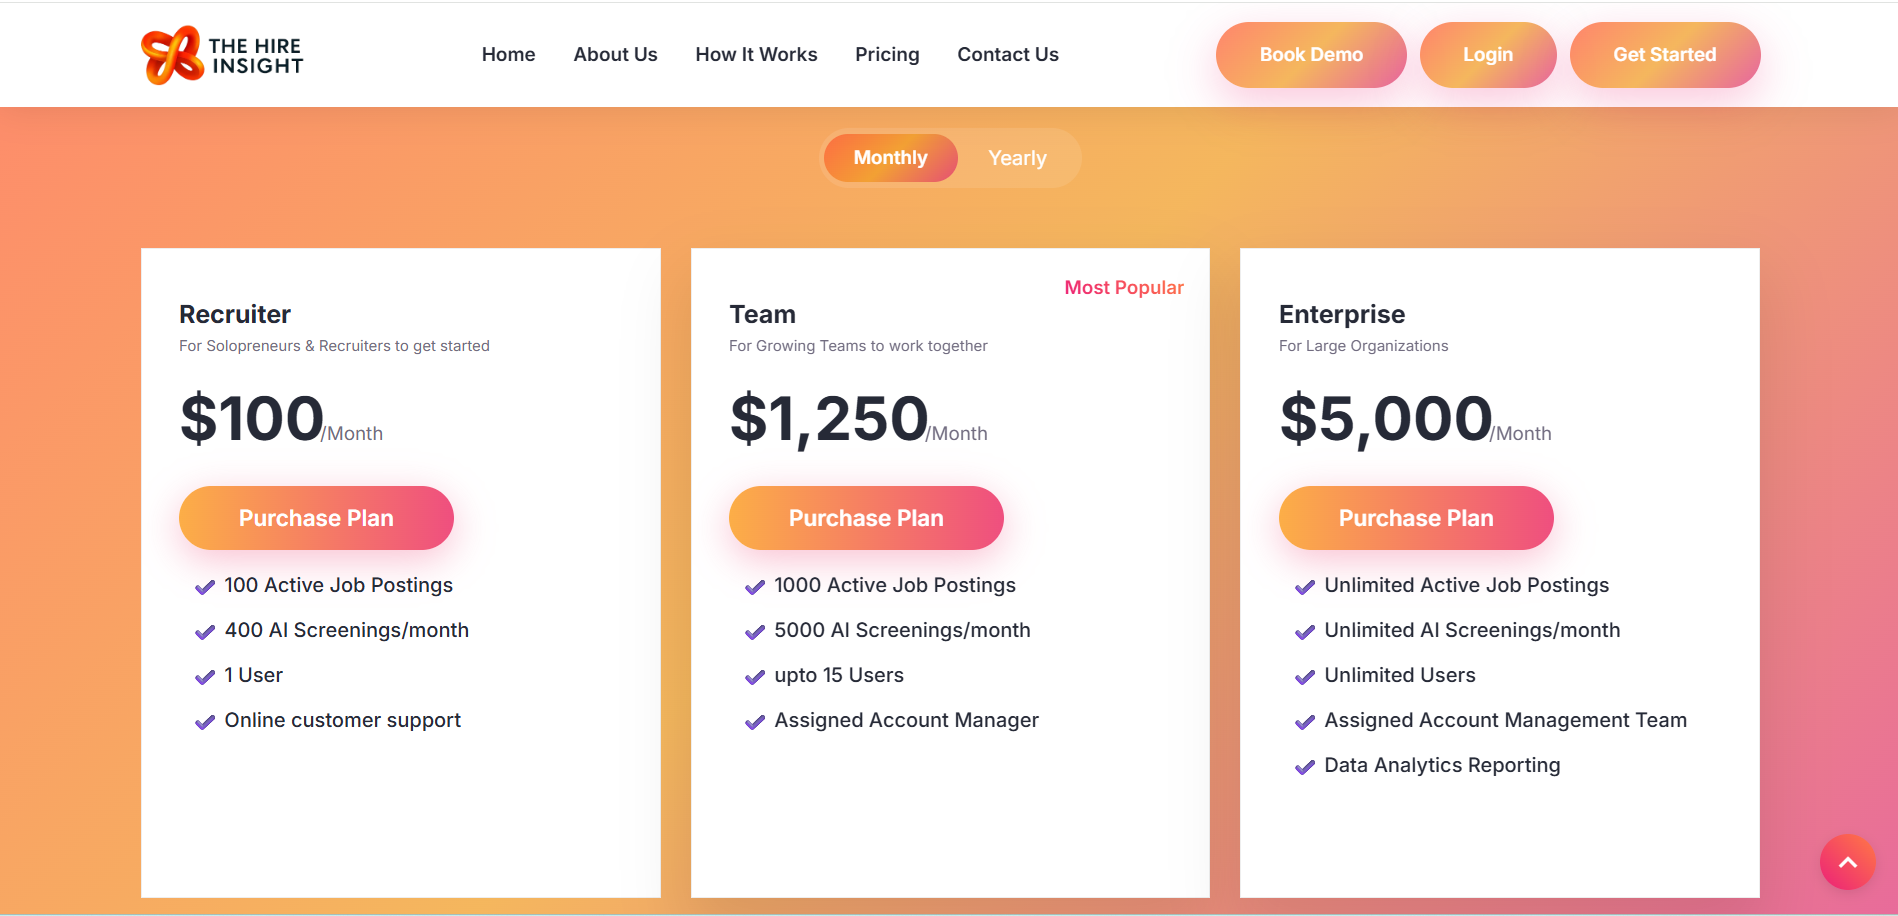This screenshot has height=916, width=1898.
Task: Toggle the Most Popular Team plan selection
Action: point(1124,287)
